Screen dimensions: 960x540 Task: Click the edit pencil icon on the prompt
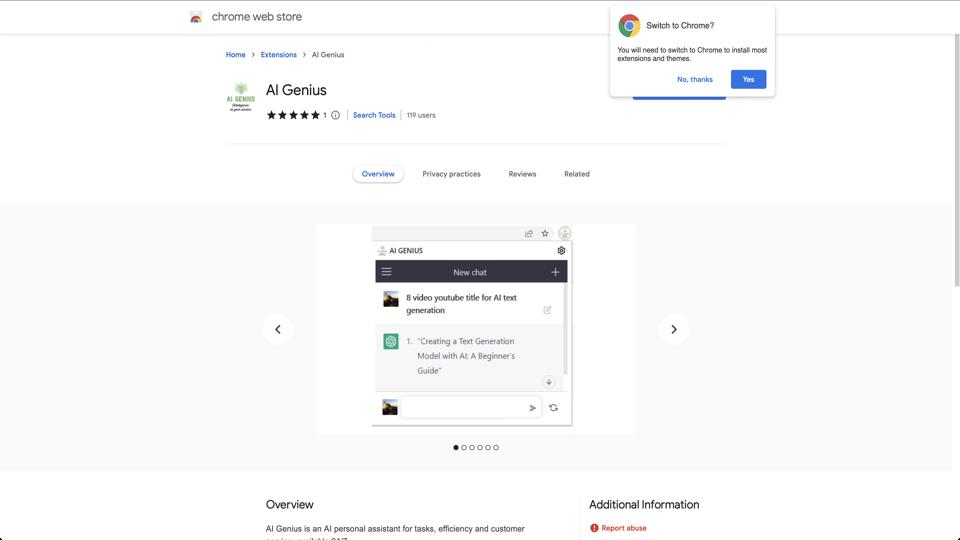(x=547, y=310)
